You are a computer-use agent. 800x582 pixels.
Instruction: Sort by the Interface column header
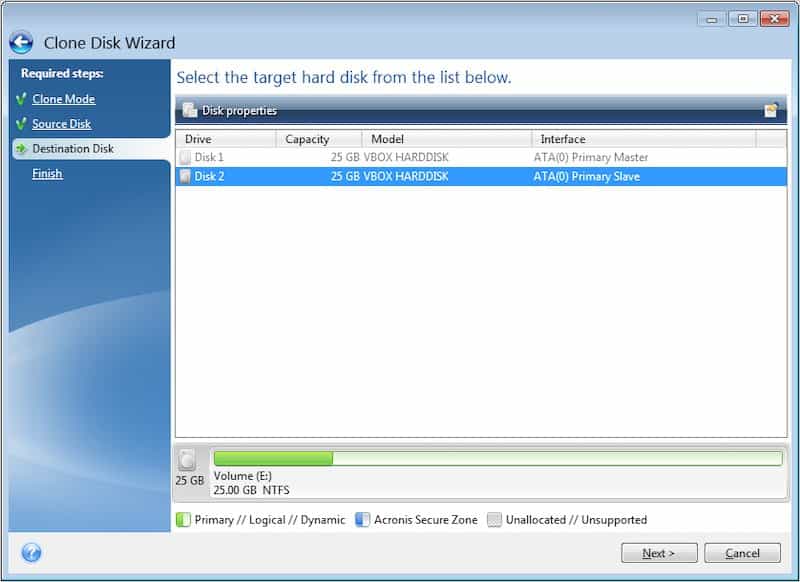tap(644, 139)
